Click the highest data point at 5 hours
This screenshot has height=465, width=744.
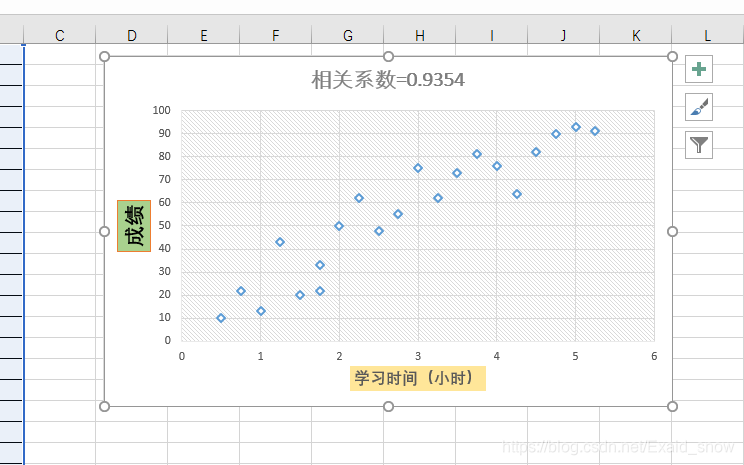(576, 127)
